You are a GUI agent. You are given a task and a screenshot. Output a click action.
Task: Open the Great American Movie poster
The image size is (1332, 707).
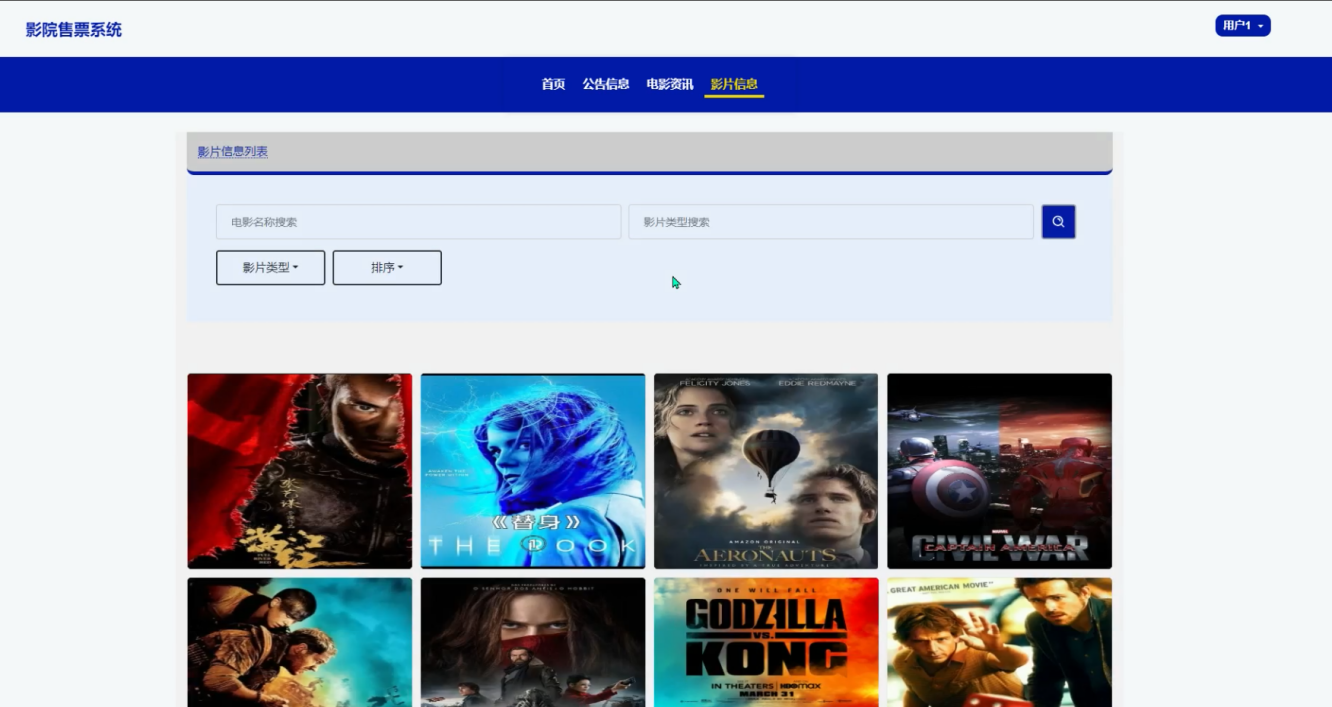(999, 642)
